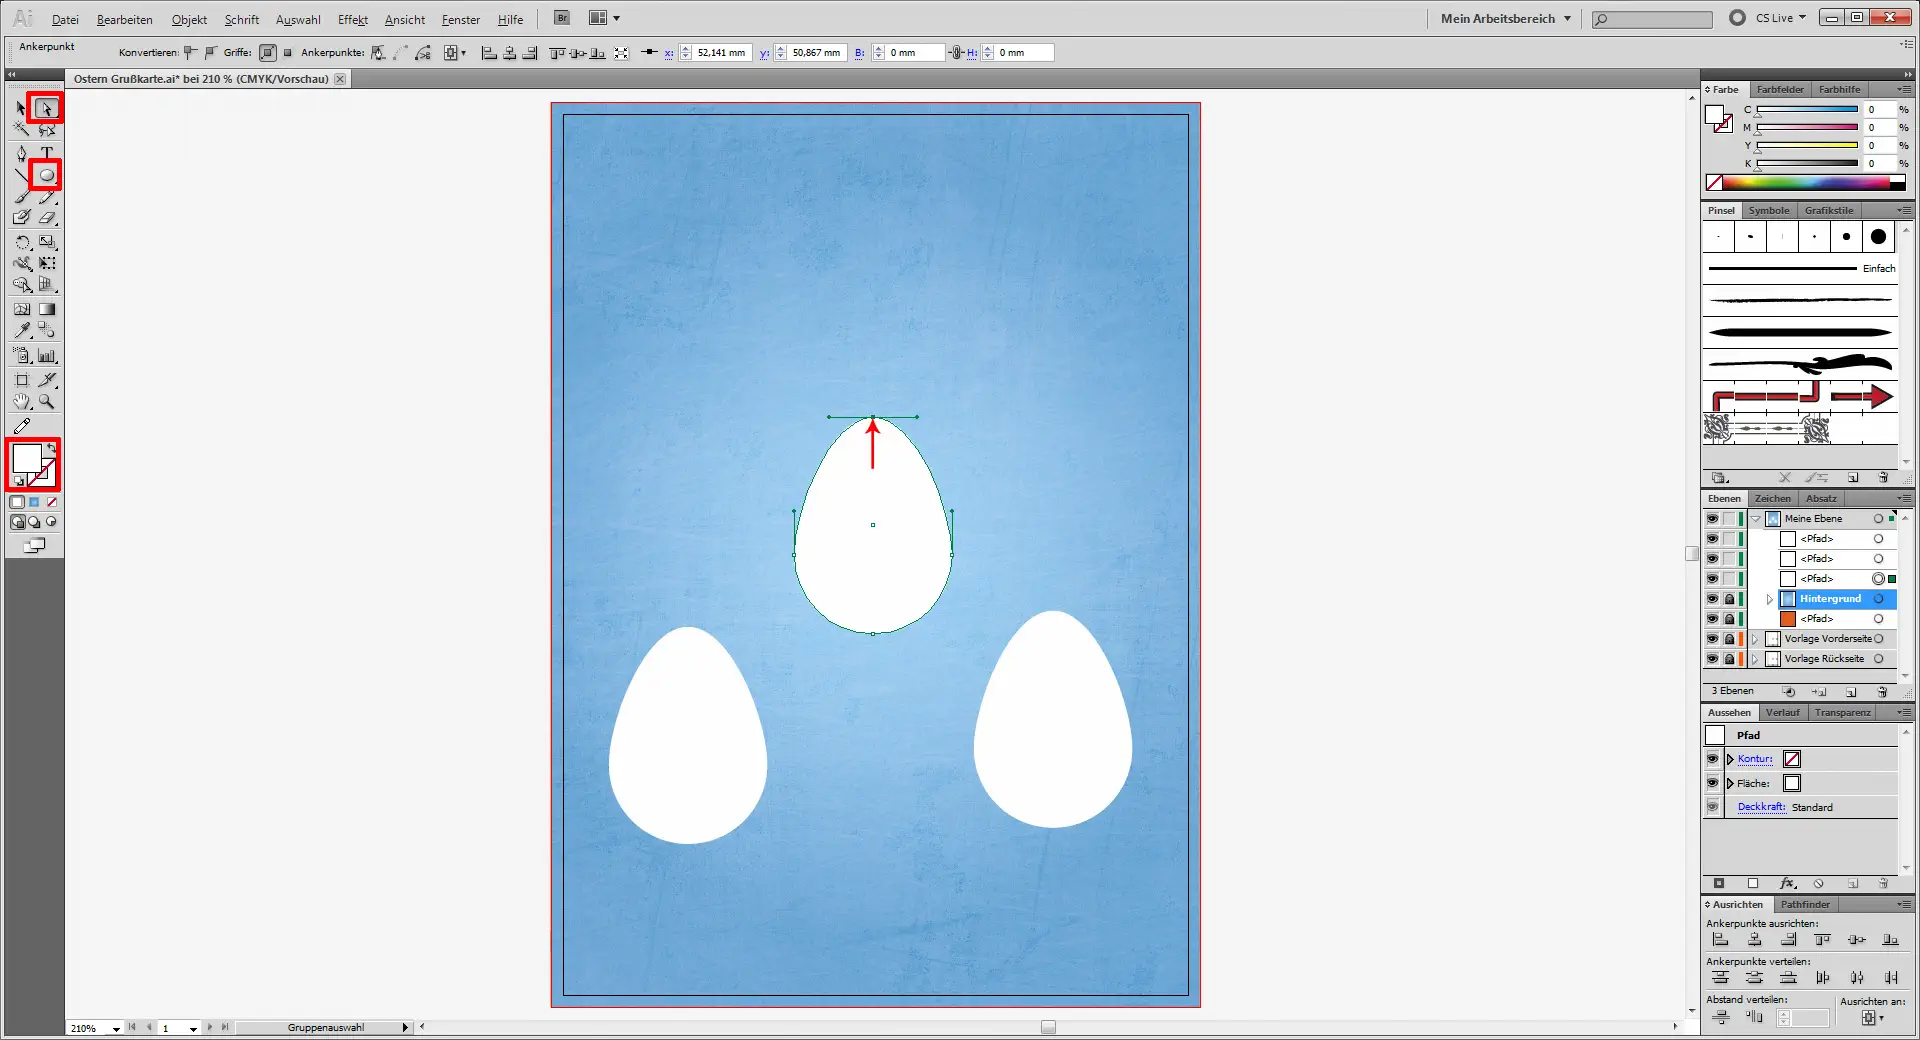The image size is (1920, 1040).
Task: Hide the Hintergrund layer via eye icon
Action: pos(1712,599)
